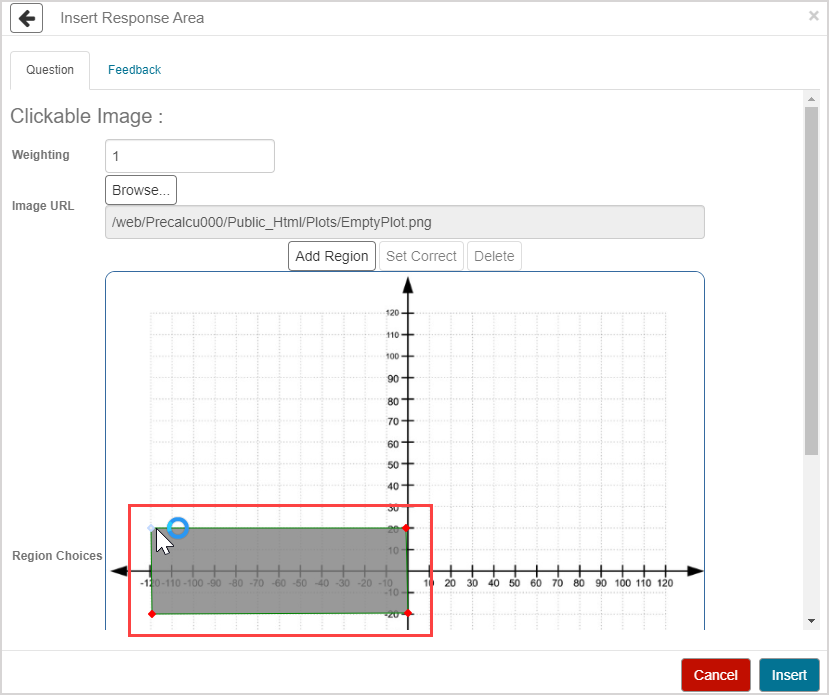This screenshot has width=829, height=695.
Task: Click the scroll down arrow
Action: coord(811,621)
